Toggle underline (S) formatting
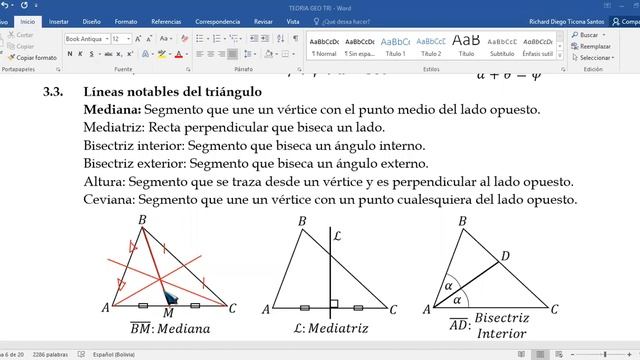This screenshot has width=640, height=360. click(x=91, y=54)
